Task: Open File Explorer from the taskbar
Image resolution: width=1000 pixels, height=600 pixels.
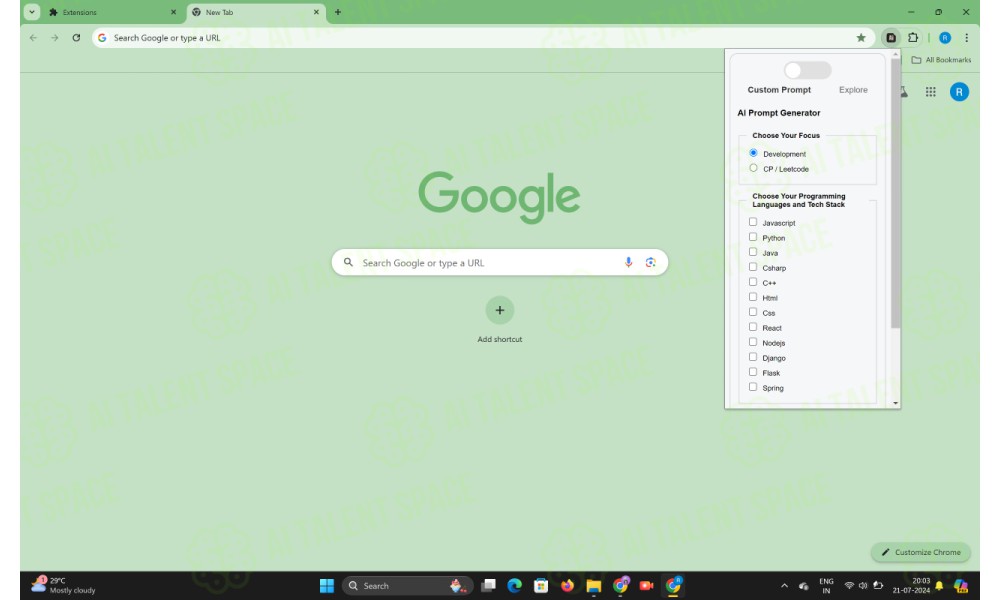Action: click(x=594, y=585)
